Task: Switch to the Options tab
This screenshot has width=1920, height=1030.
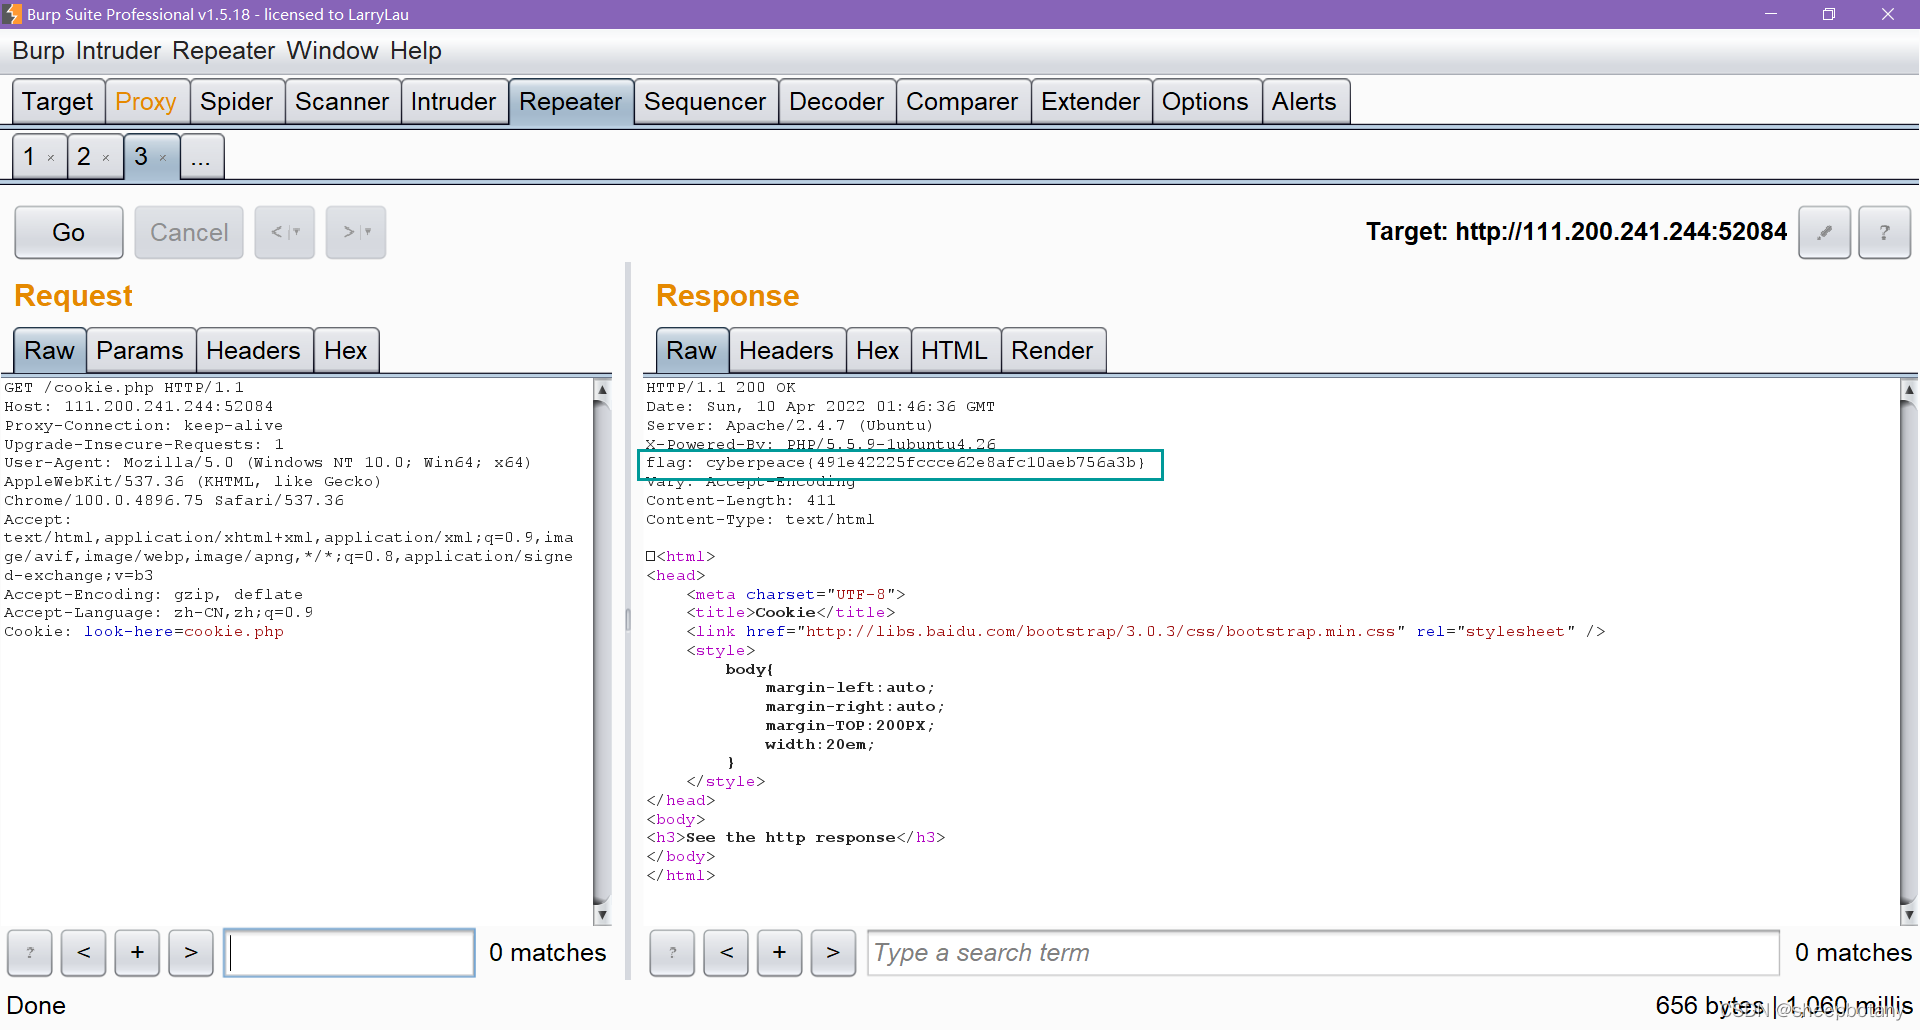Action: (x=1205, y=102)
